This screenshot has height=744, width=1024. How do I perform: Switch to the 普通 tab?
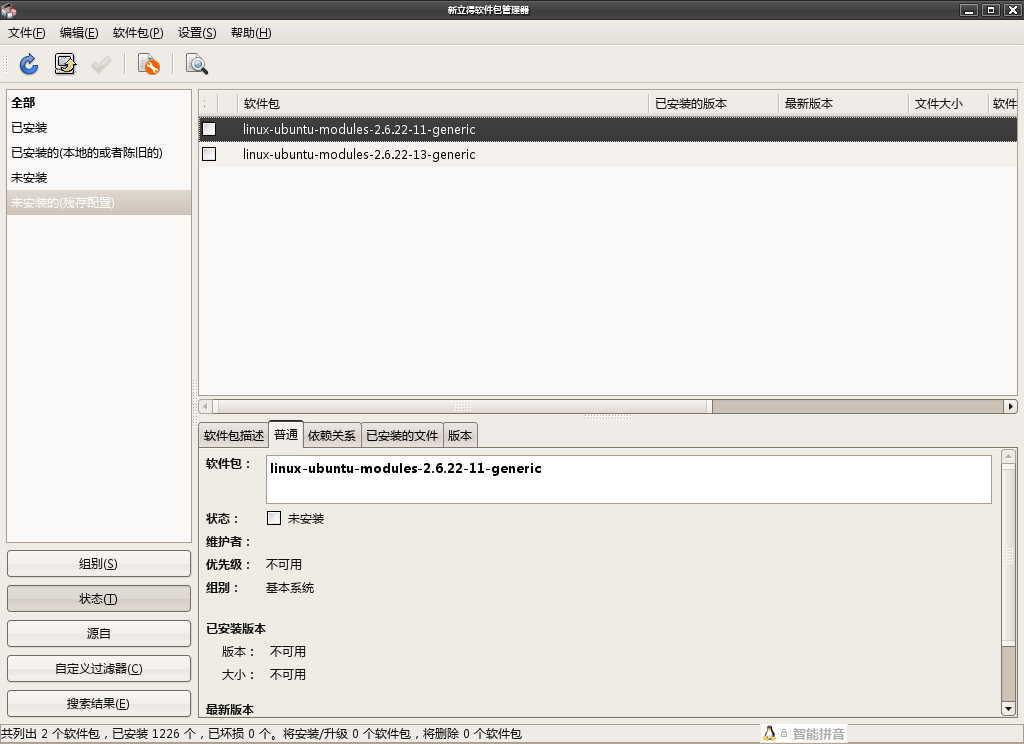coord(286,434)
